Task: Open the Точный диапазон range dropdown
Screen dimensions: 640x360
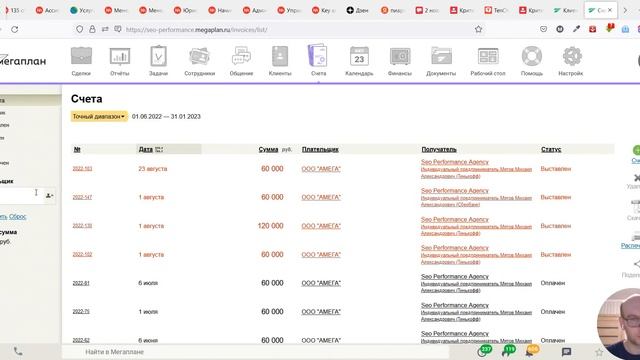Action: point(99,116)
